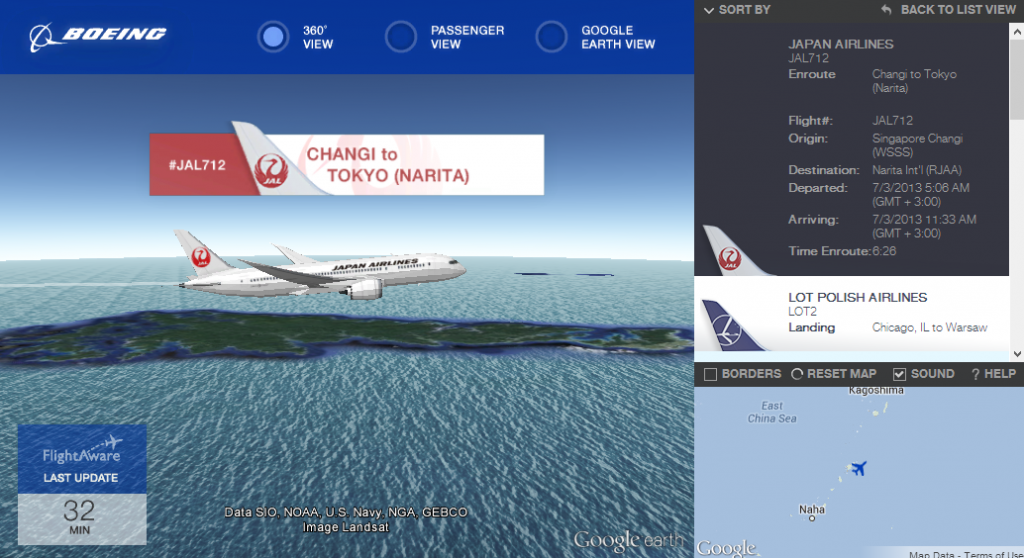Click Singapore Changi (WSSS) origin value
Screen dimensions: 1024x558
pyautogui.click(x=917, y=145)
